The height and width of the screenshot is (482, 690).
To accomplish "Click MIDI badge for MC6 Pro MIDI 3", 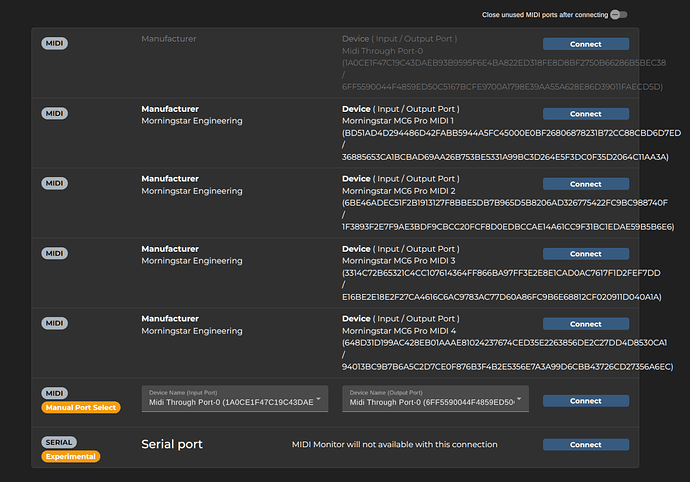I will pyautogui.click(x=55, y=253).
